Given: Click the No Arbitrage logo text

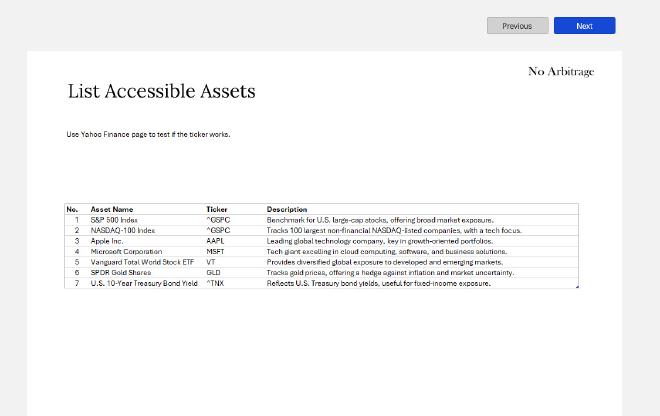Looking at the screenshot, I should 560,71.
